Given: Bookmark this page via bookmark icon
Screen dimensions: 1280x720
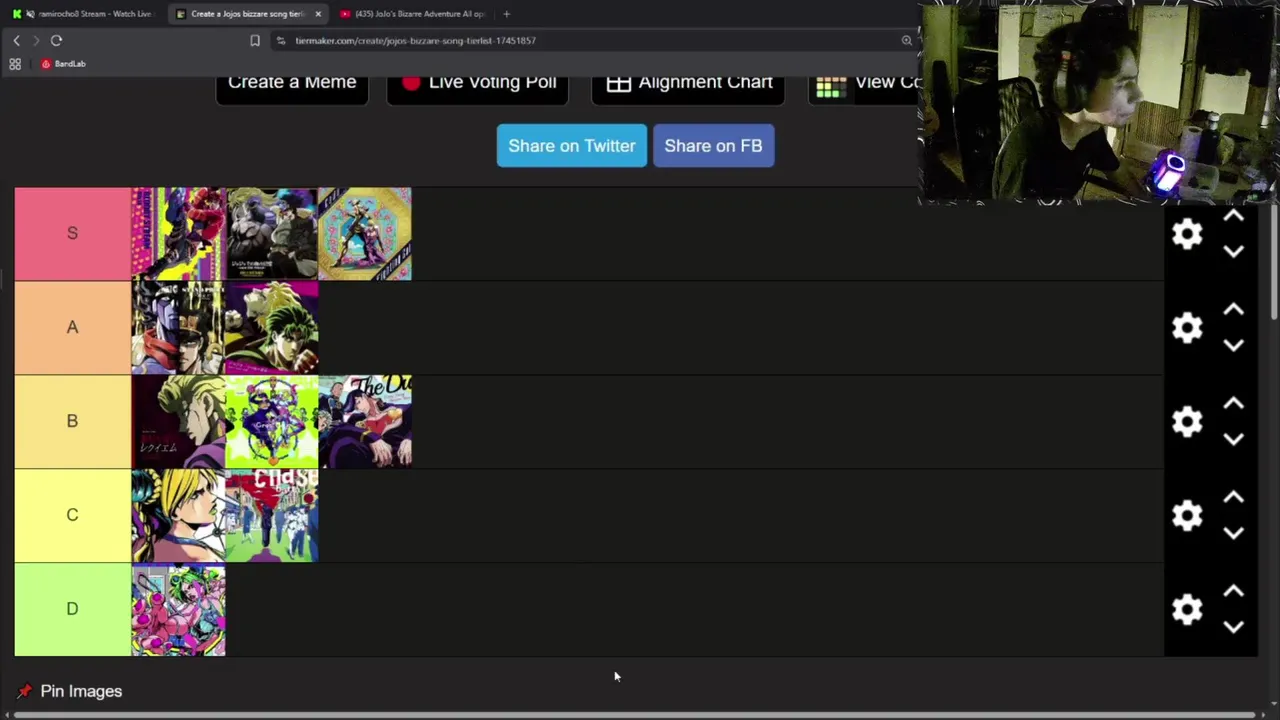Looking at the screenshot, I should (x=255, y=40).
